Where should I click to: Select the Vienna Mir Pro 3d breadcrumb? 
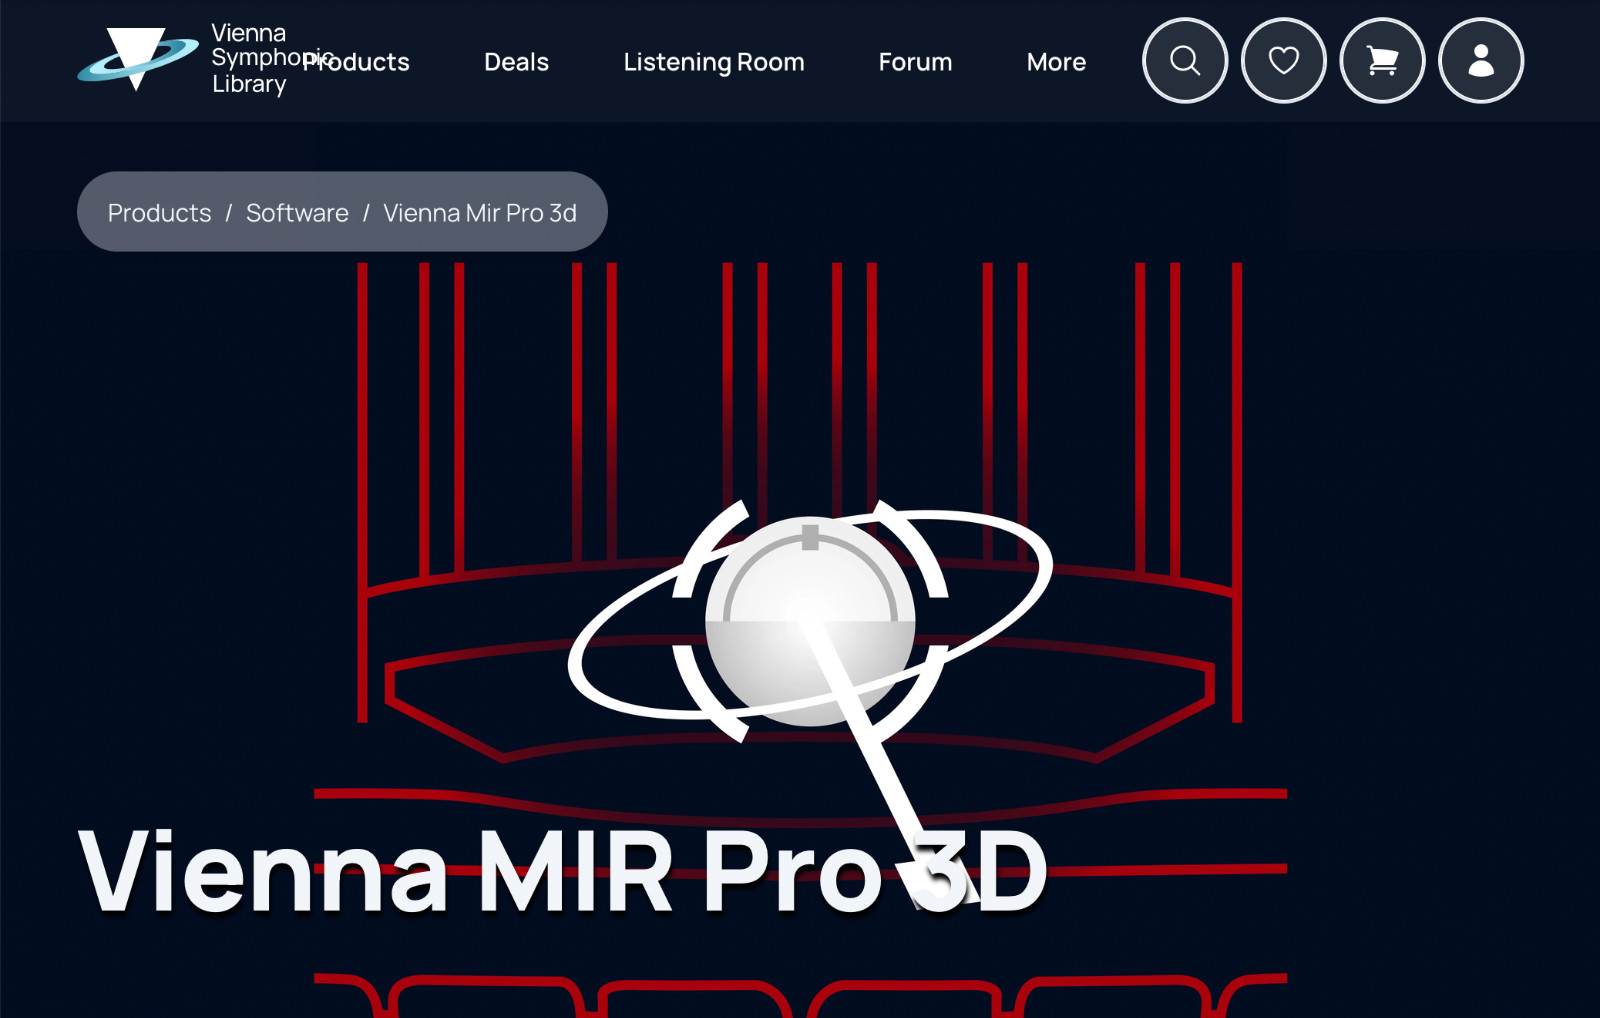[x=480, y=213]
